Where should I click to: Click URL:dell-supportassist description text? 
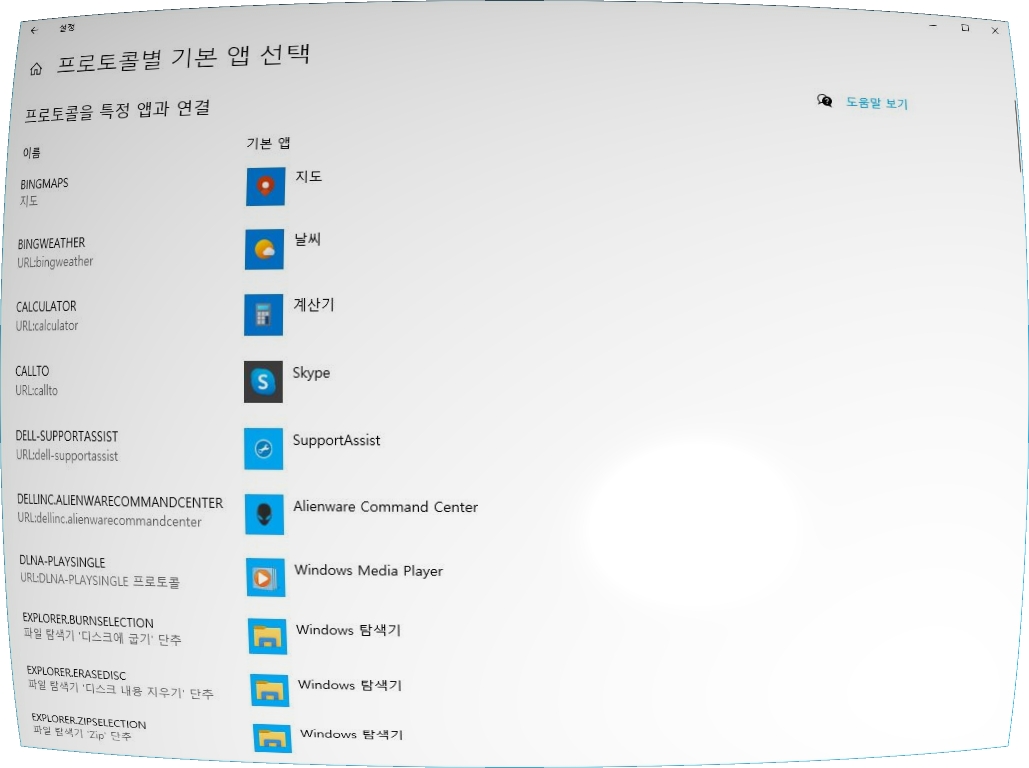coord(67,456)
